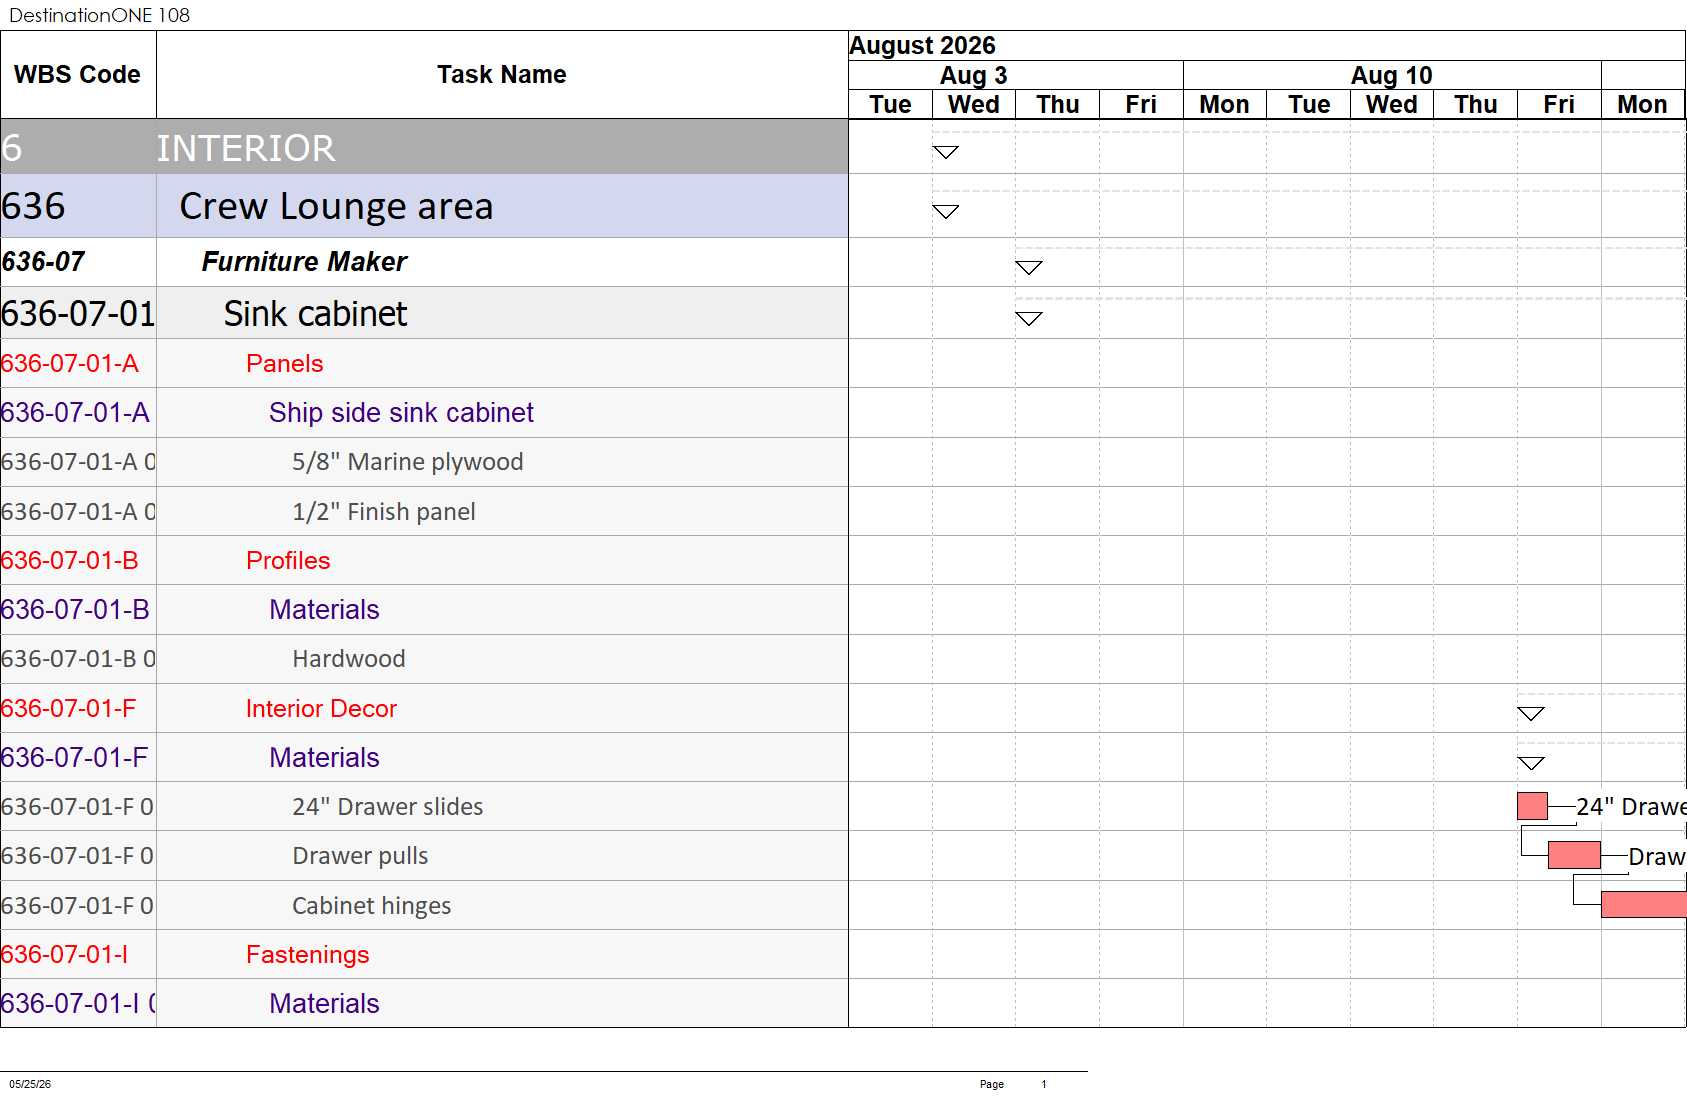Click the Interior Decor summary triangle
Viewport: 1687px width, 1097px height.
1531,713
